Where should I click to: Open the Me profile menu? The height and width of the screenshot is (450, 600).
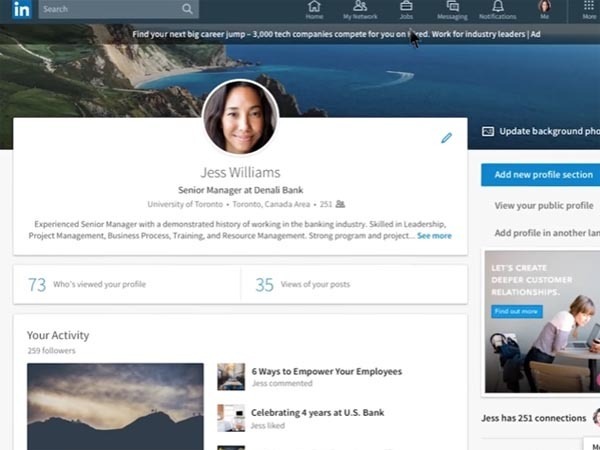[545, 10]
